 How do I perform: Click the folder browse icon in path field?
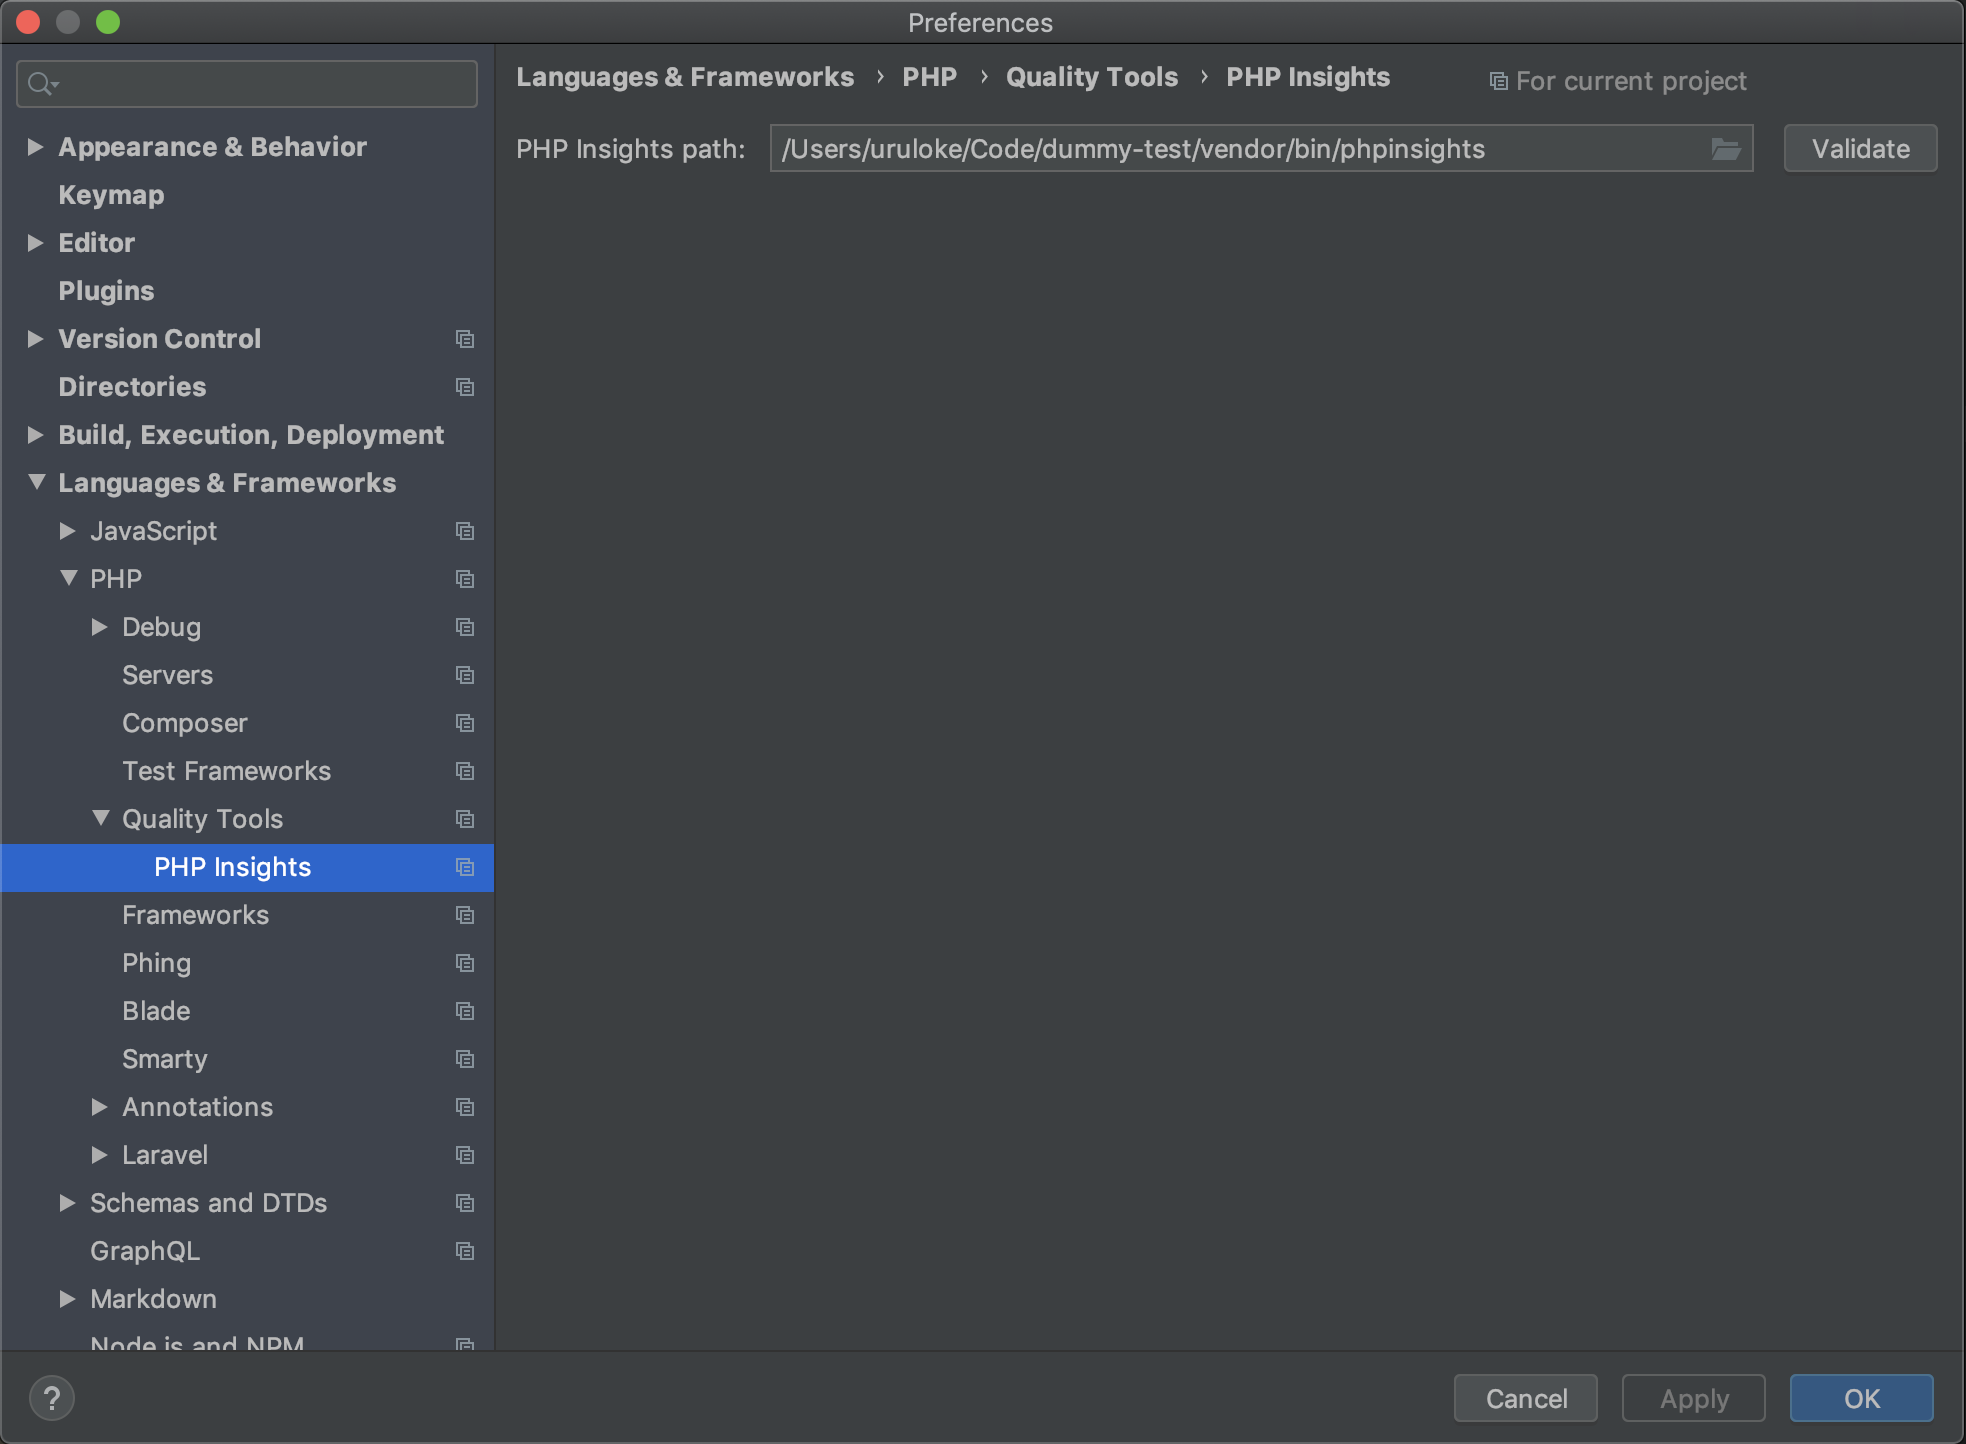1725,149
